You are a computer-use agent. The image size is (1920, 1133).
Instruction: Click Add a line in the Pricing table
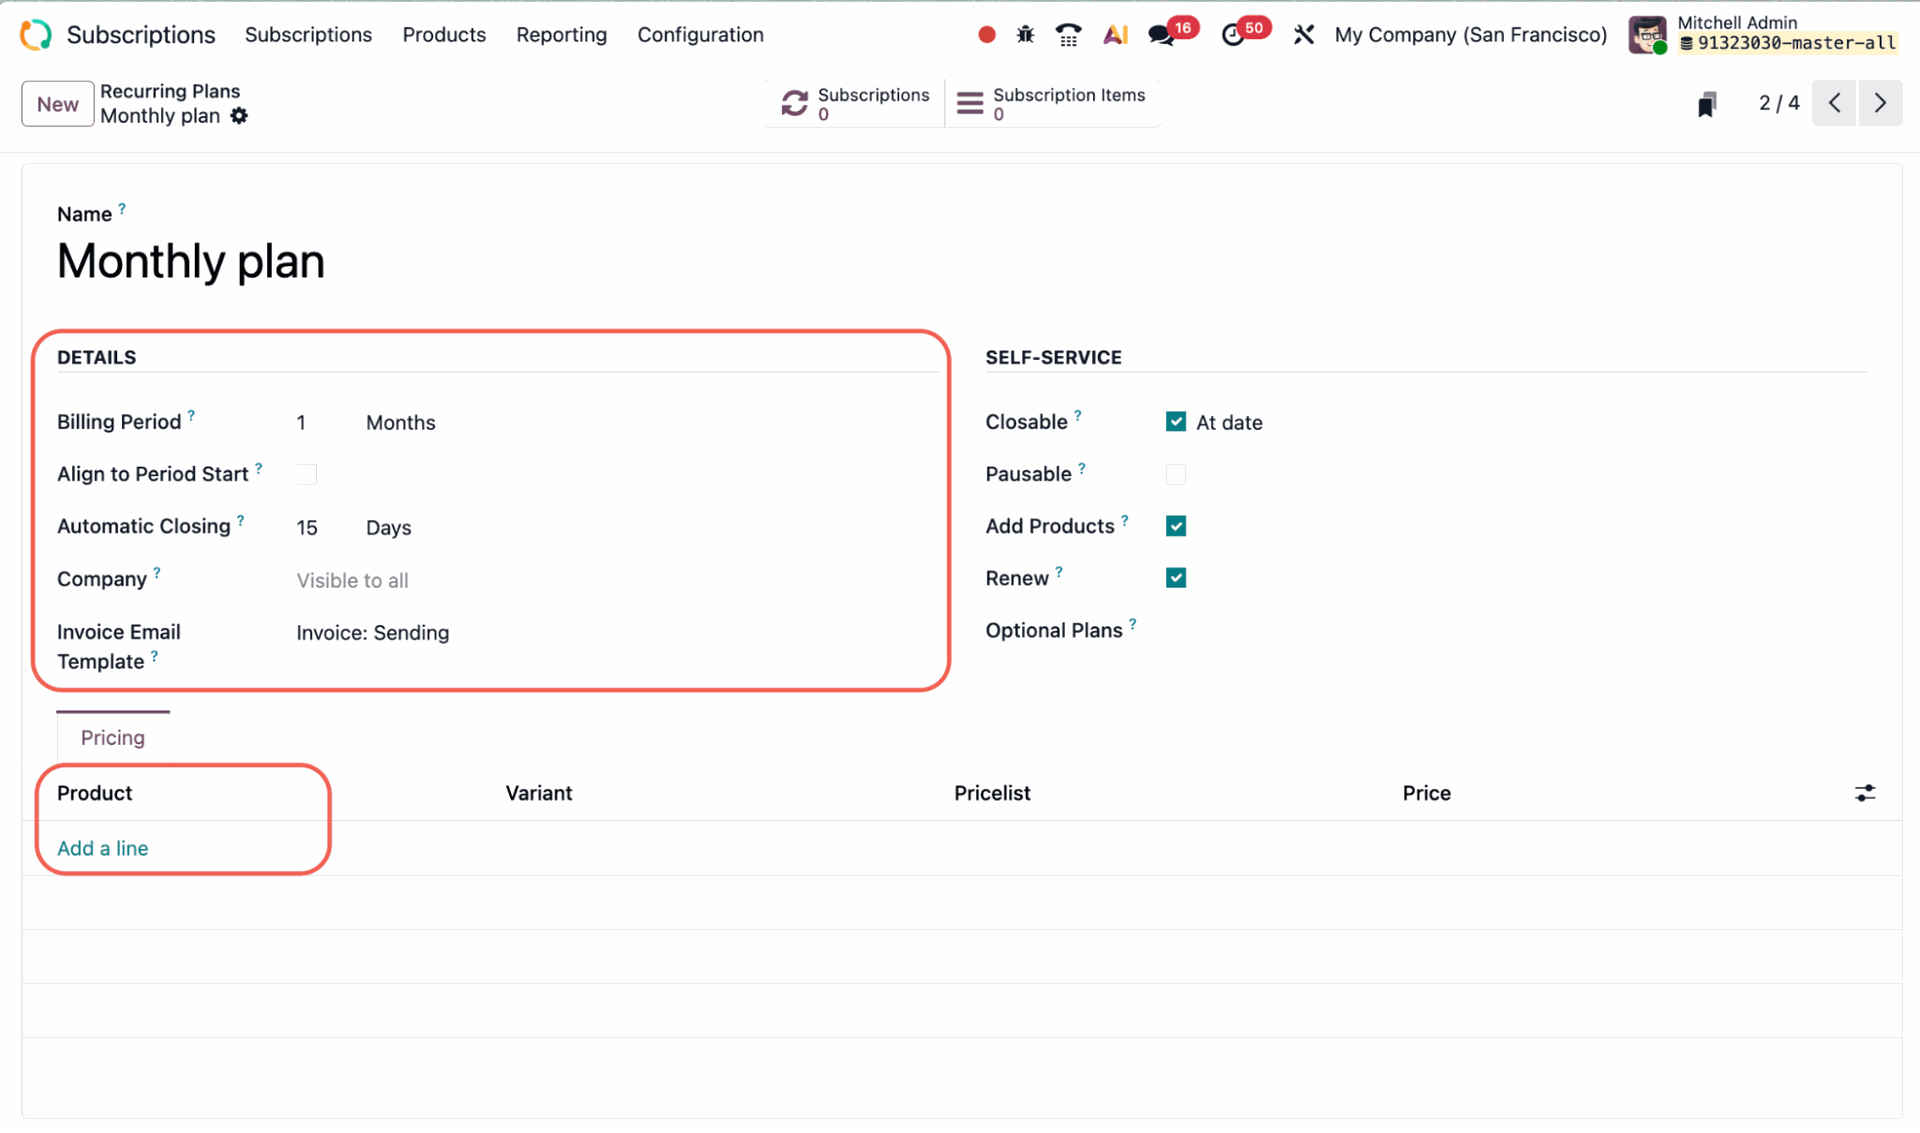click(x=102, y=848)
